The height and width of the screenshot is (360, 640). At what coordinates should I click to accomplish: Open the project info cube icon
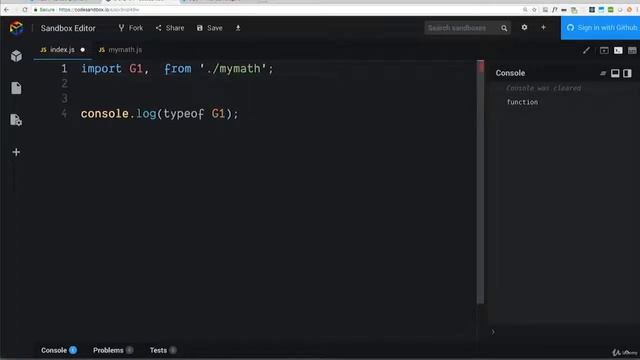point(16,56)
